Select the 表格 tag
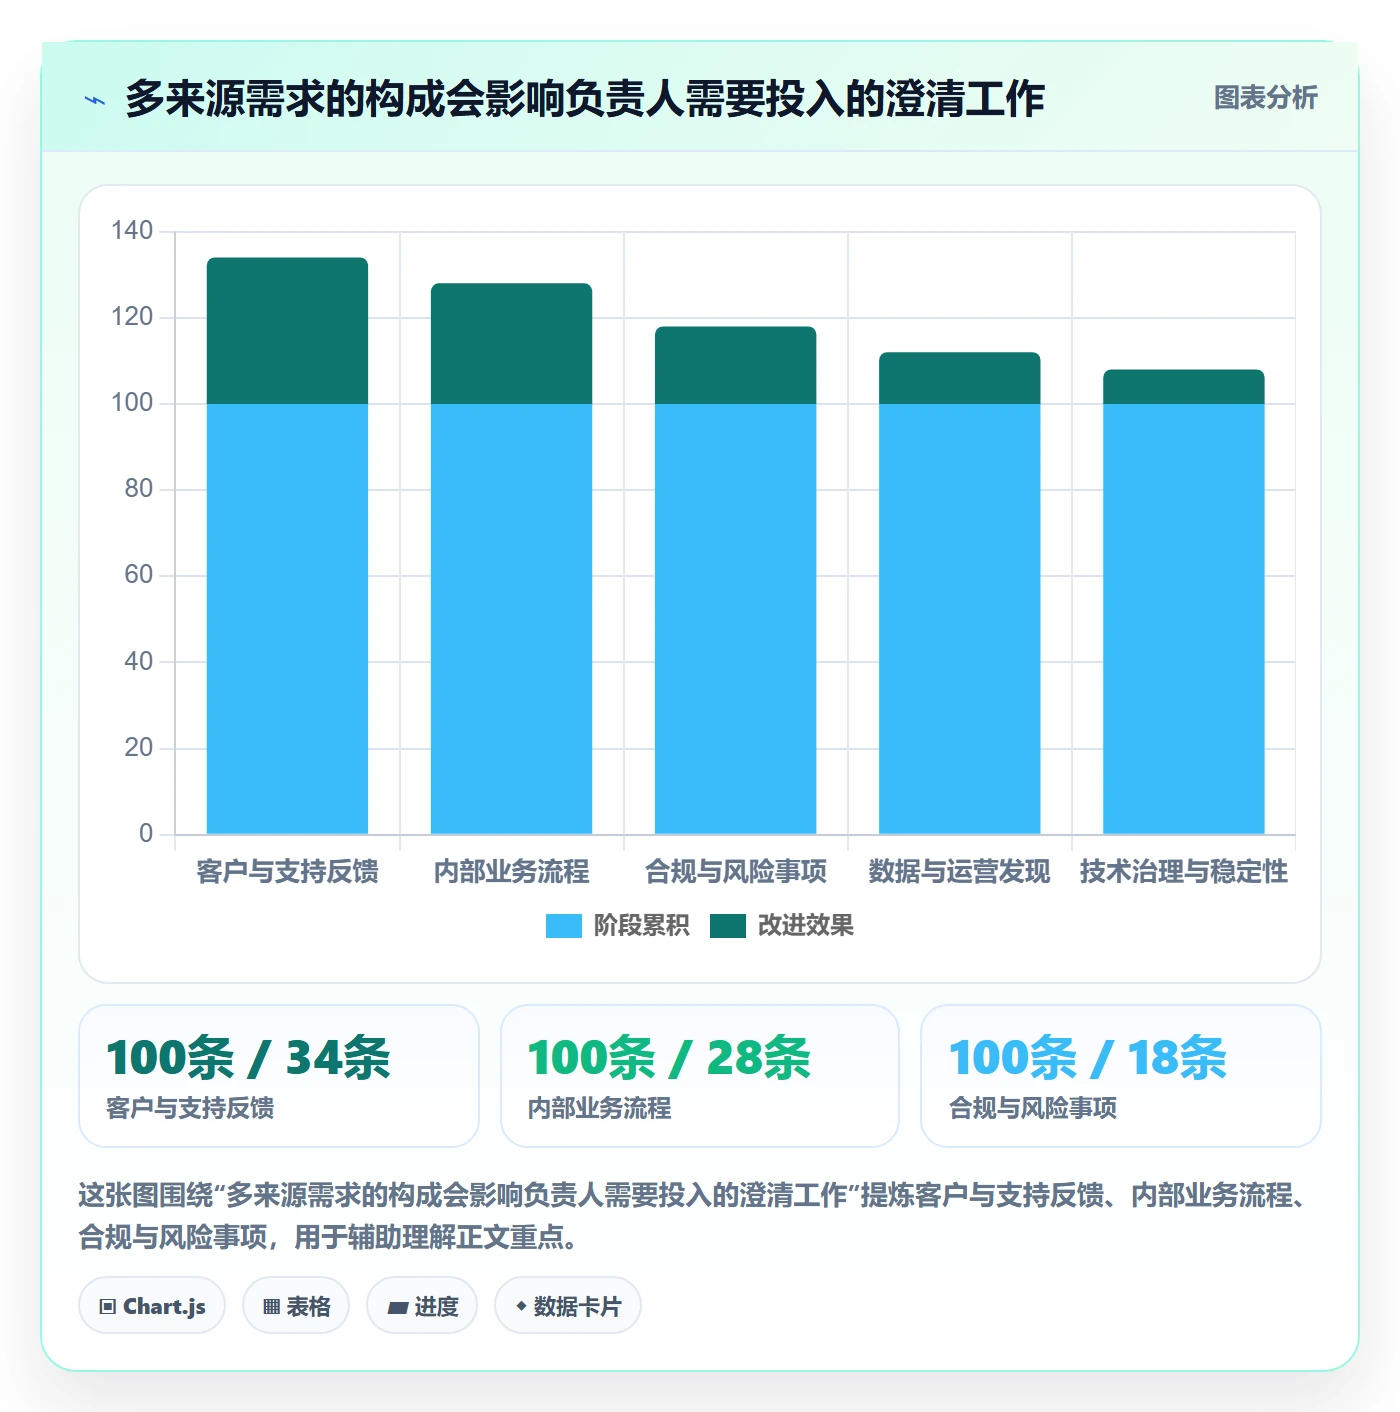 point(296,1306)
